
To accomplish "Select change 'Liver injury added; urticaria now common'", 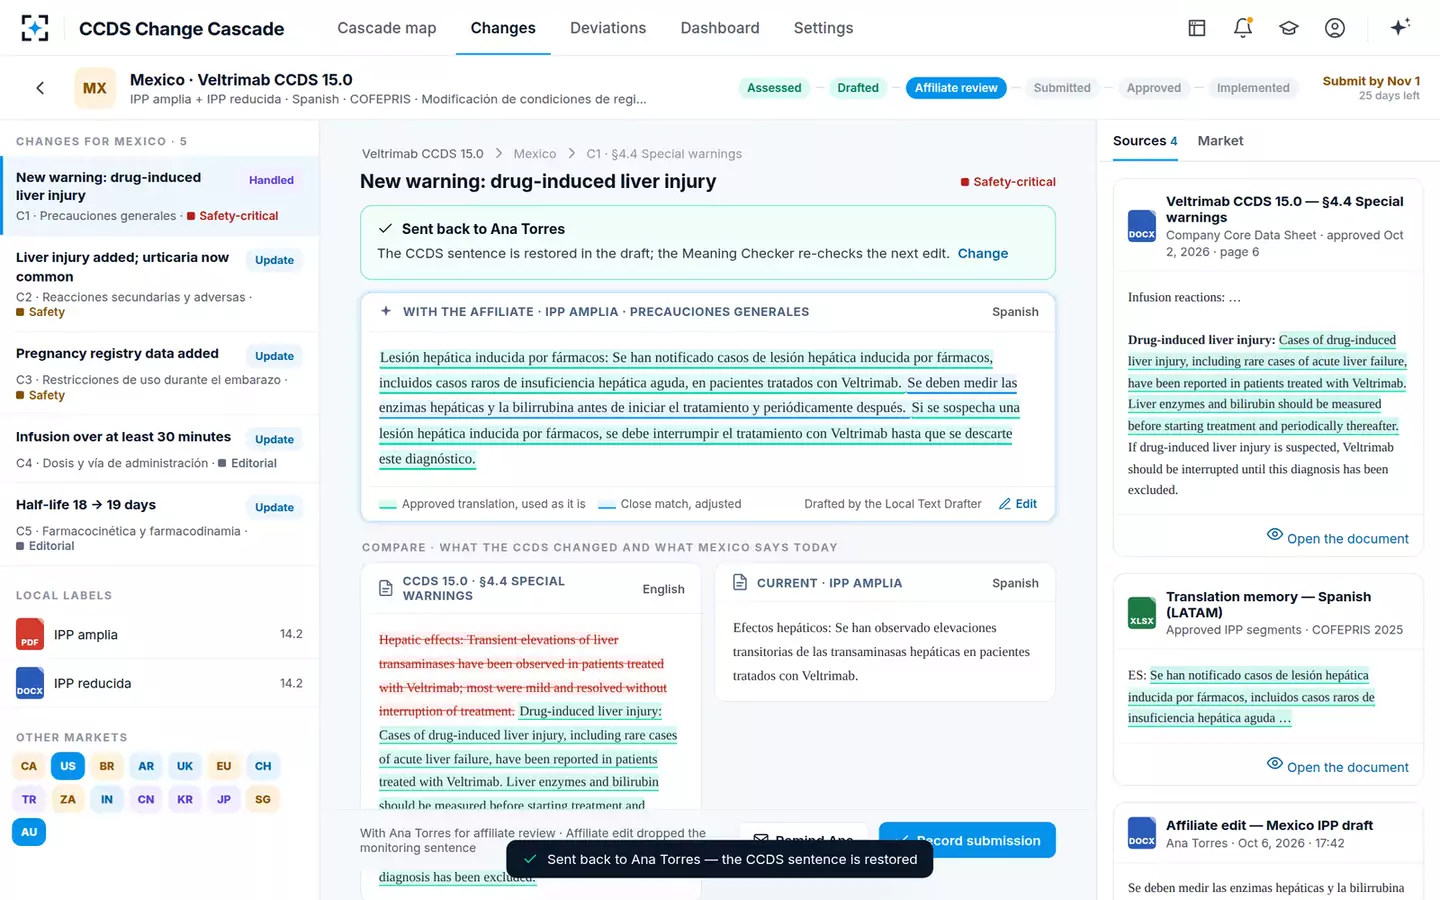I will point(160,284).
